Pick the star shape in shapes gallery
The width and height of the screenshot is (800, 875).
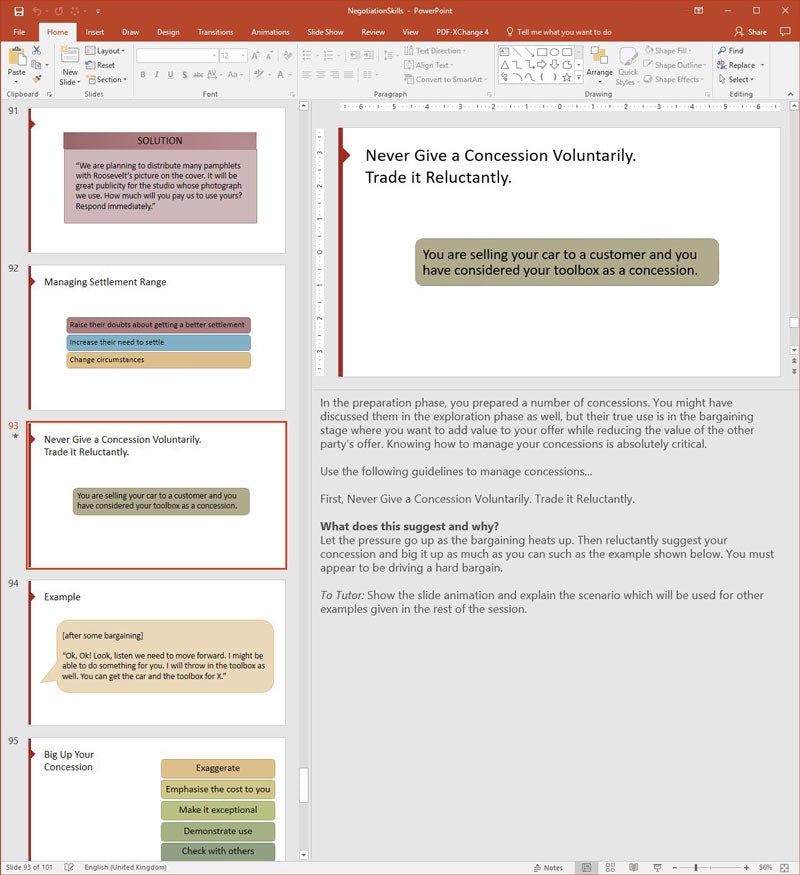[x=567, y=78]
